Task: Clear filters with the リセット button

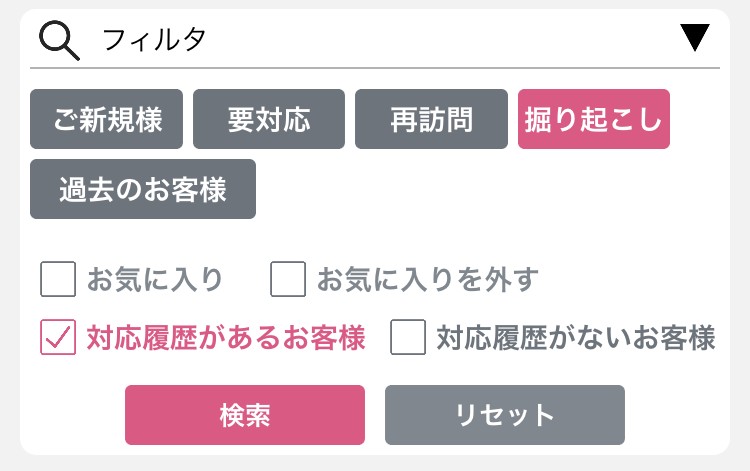Action: 505,415
